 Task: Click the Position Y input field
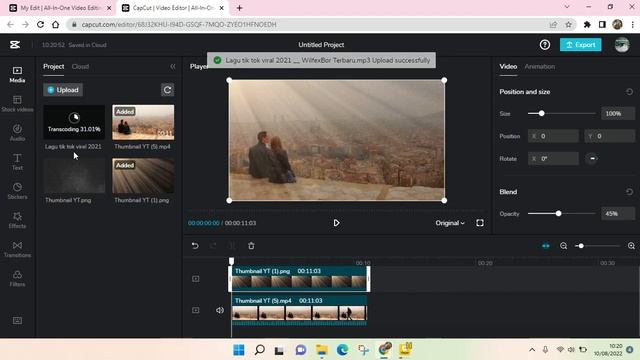[x=609, y=136]
